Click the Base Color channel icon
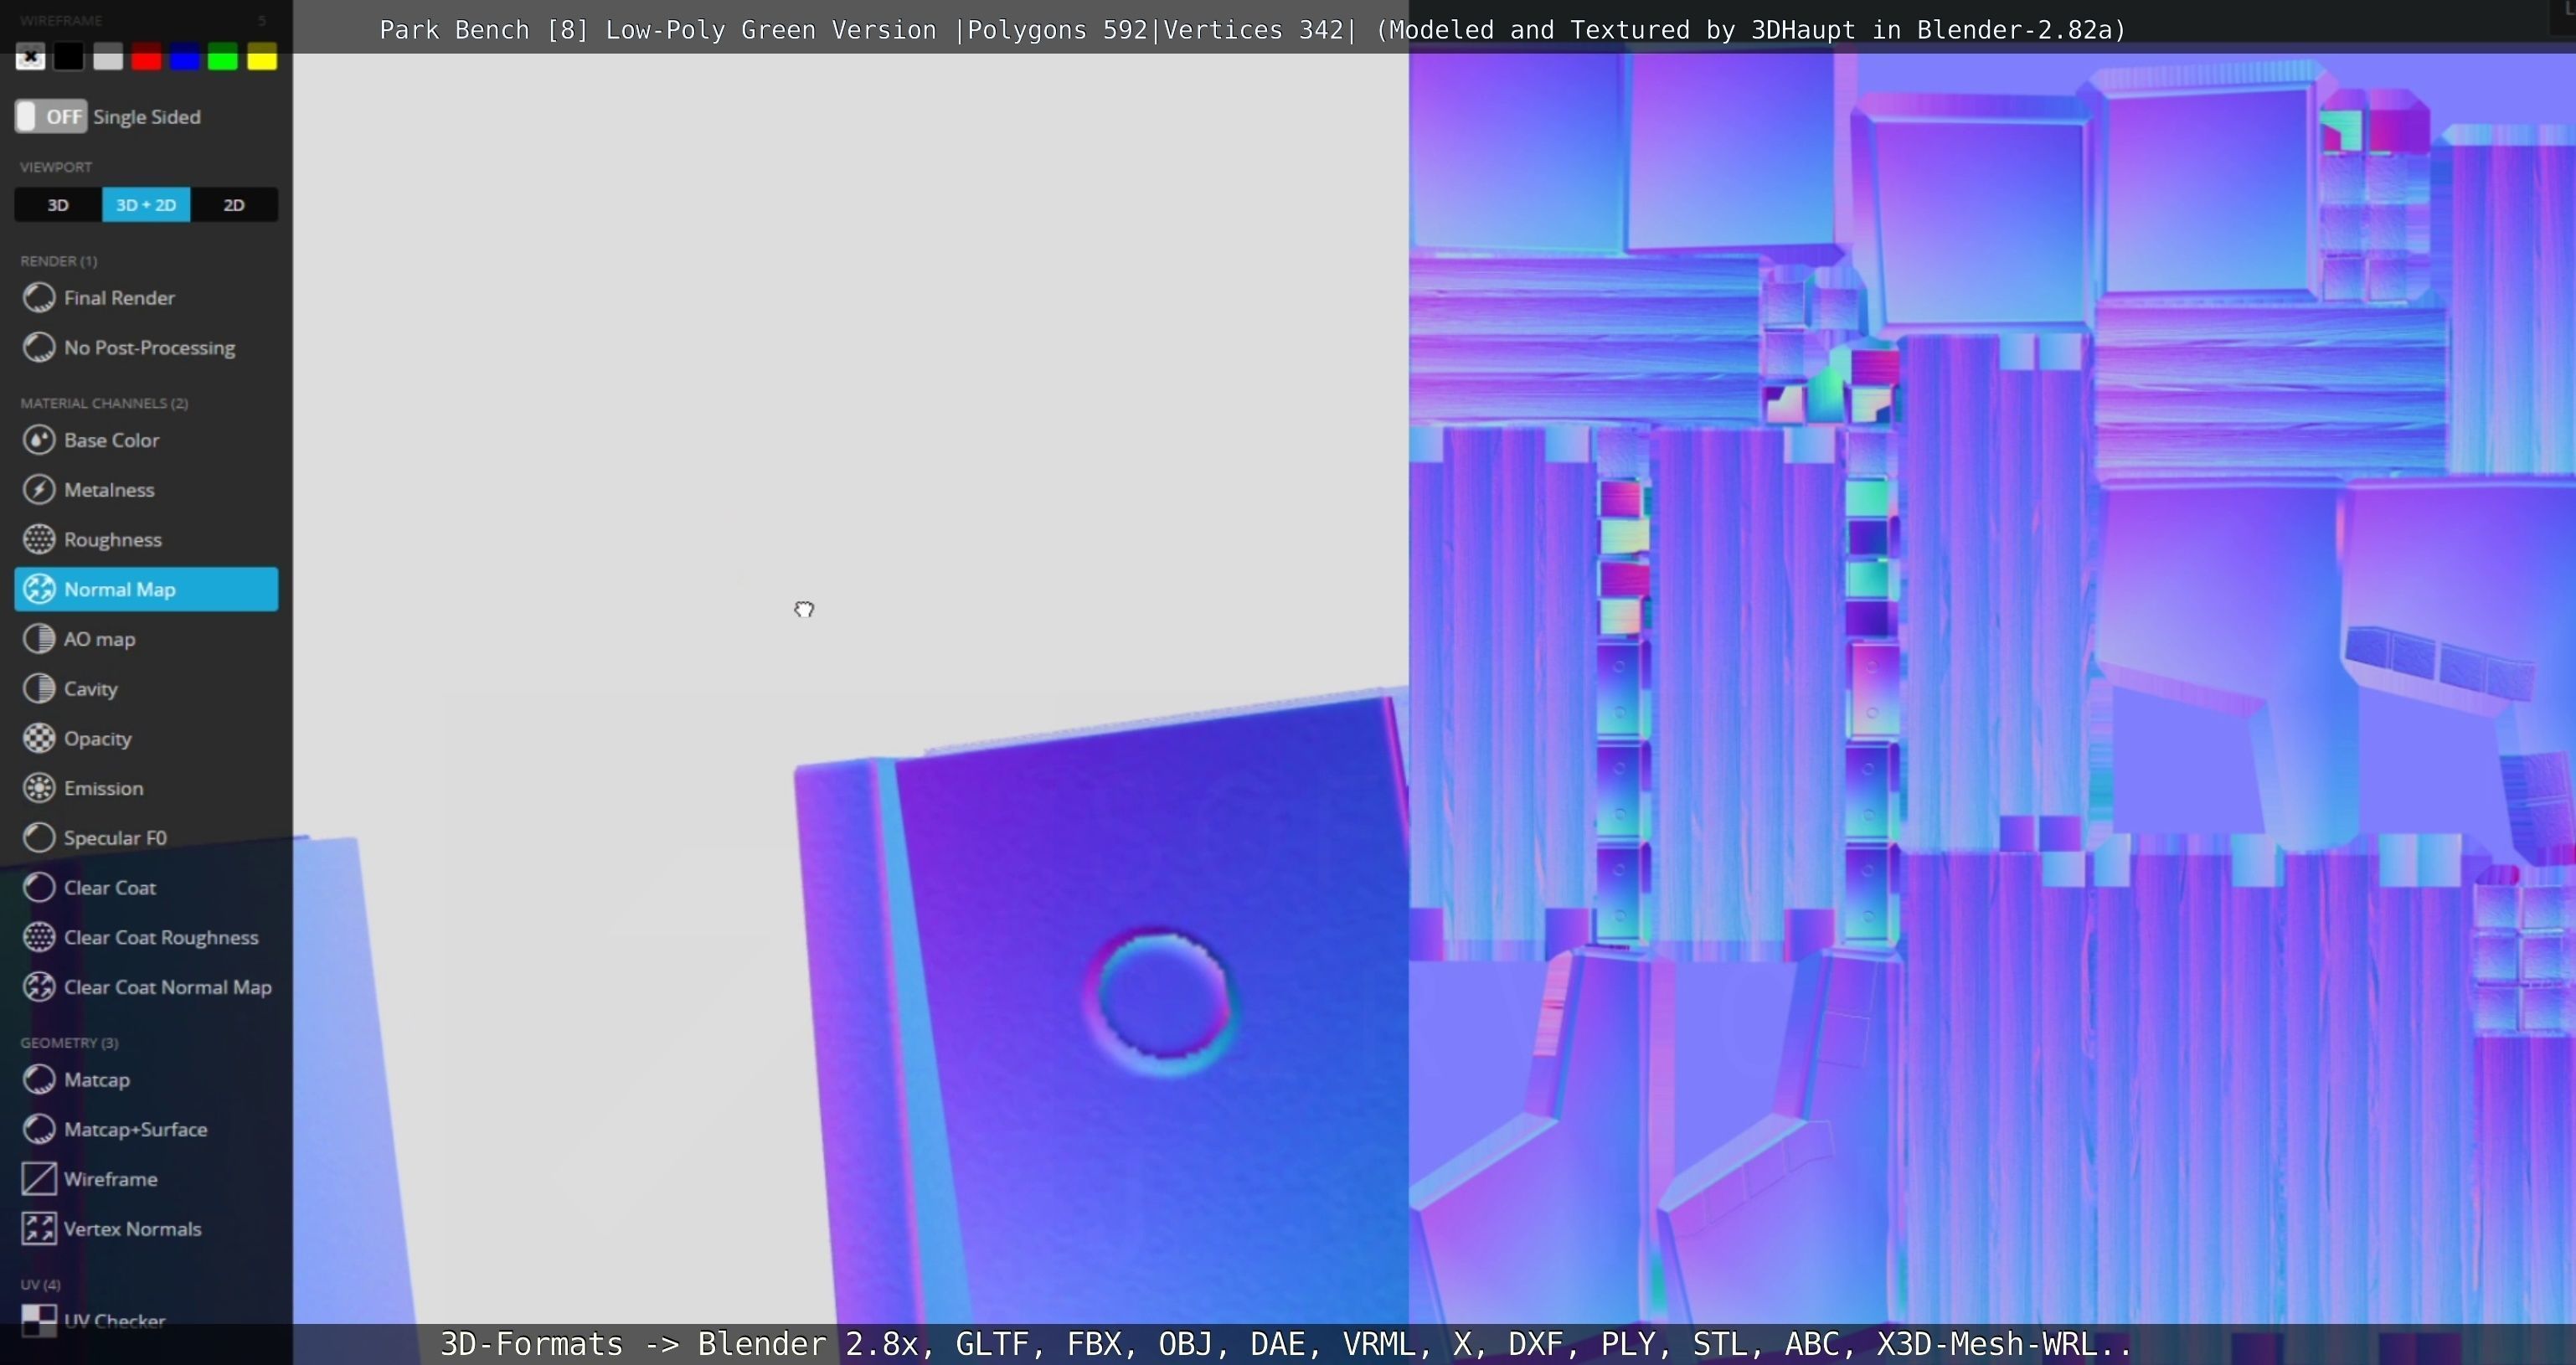Viewport: 2576px width, 1365px height. tap(39, 440)
